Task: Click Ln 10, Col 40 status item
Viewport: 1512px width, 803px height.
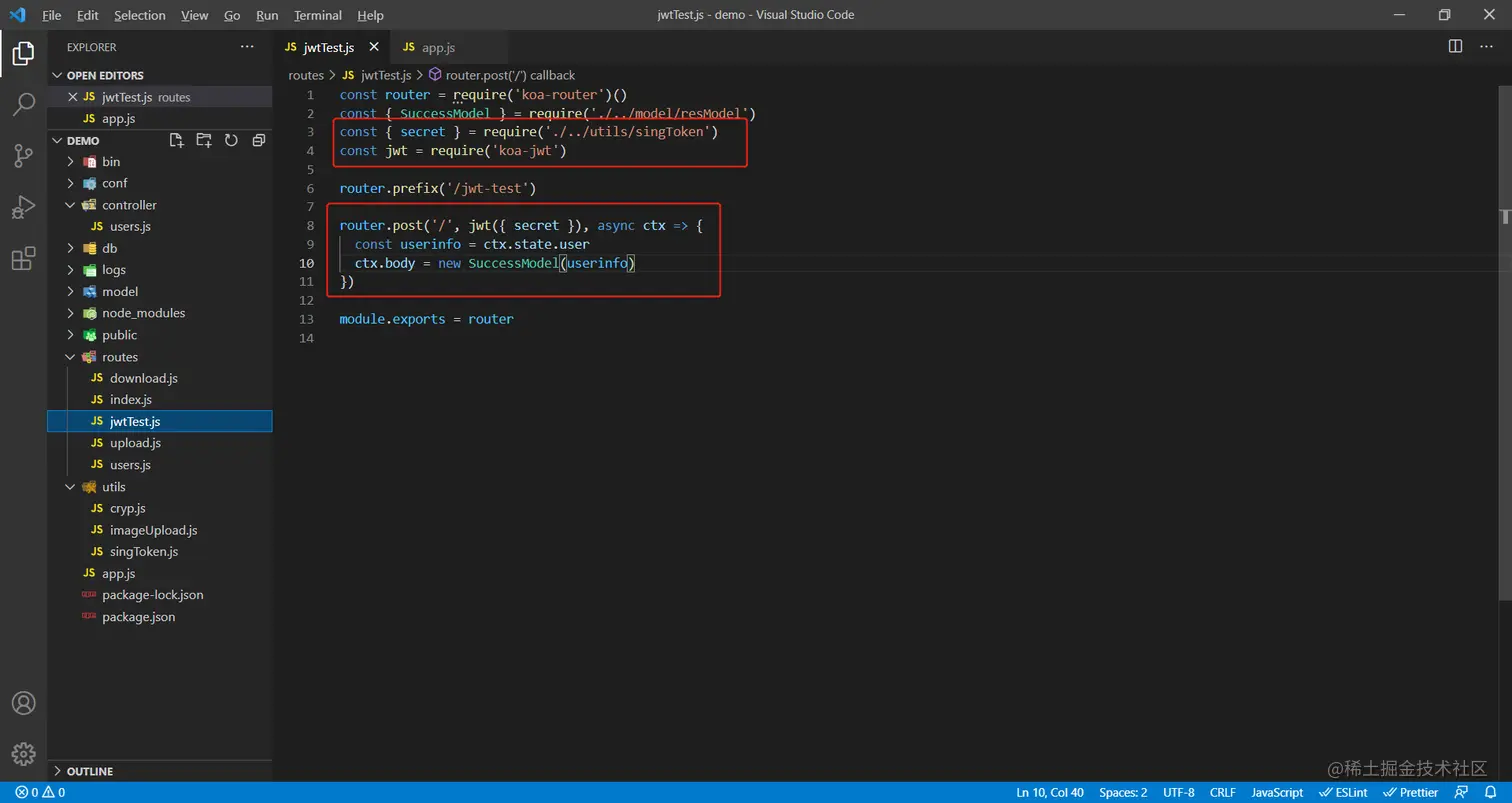Action: tap(1050, 792)
